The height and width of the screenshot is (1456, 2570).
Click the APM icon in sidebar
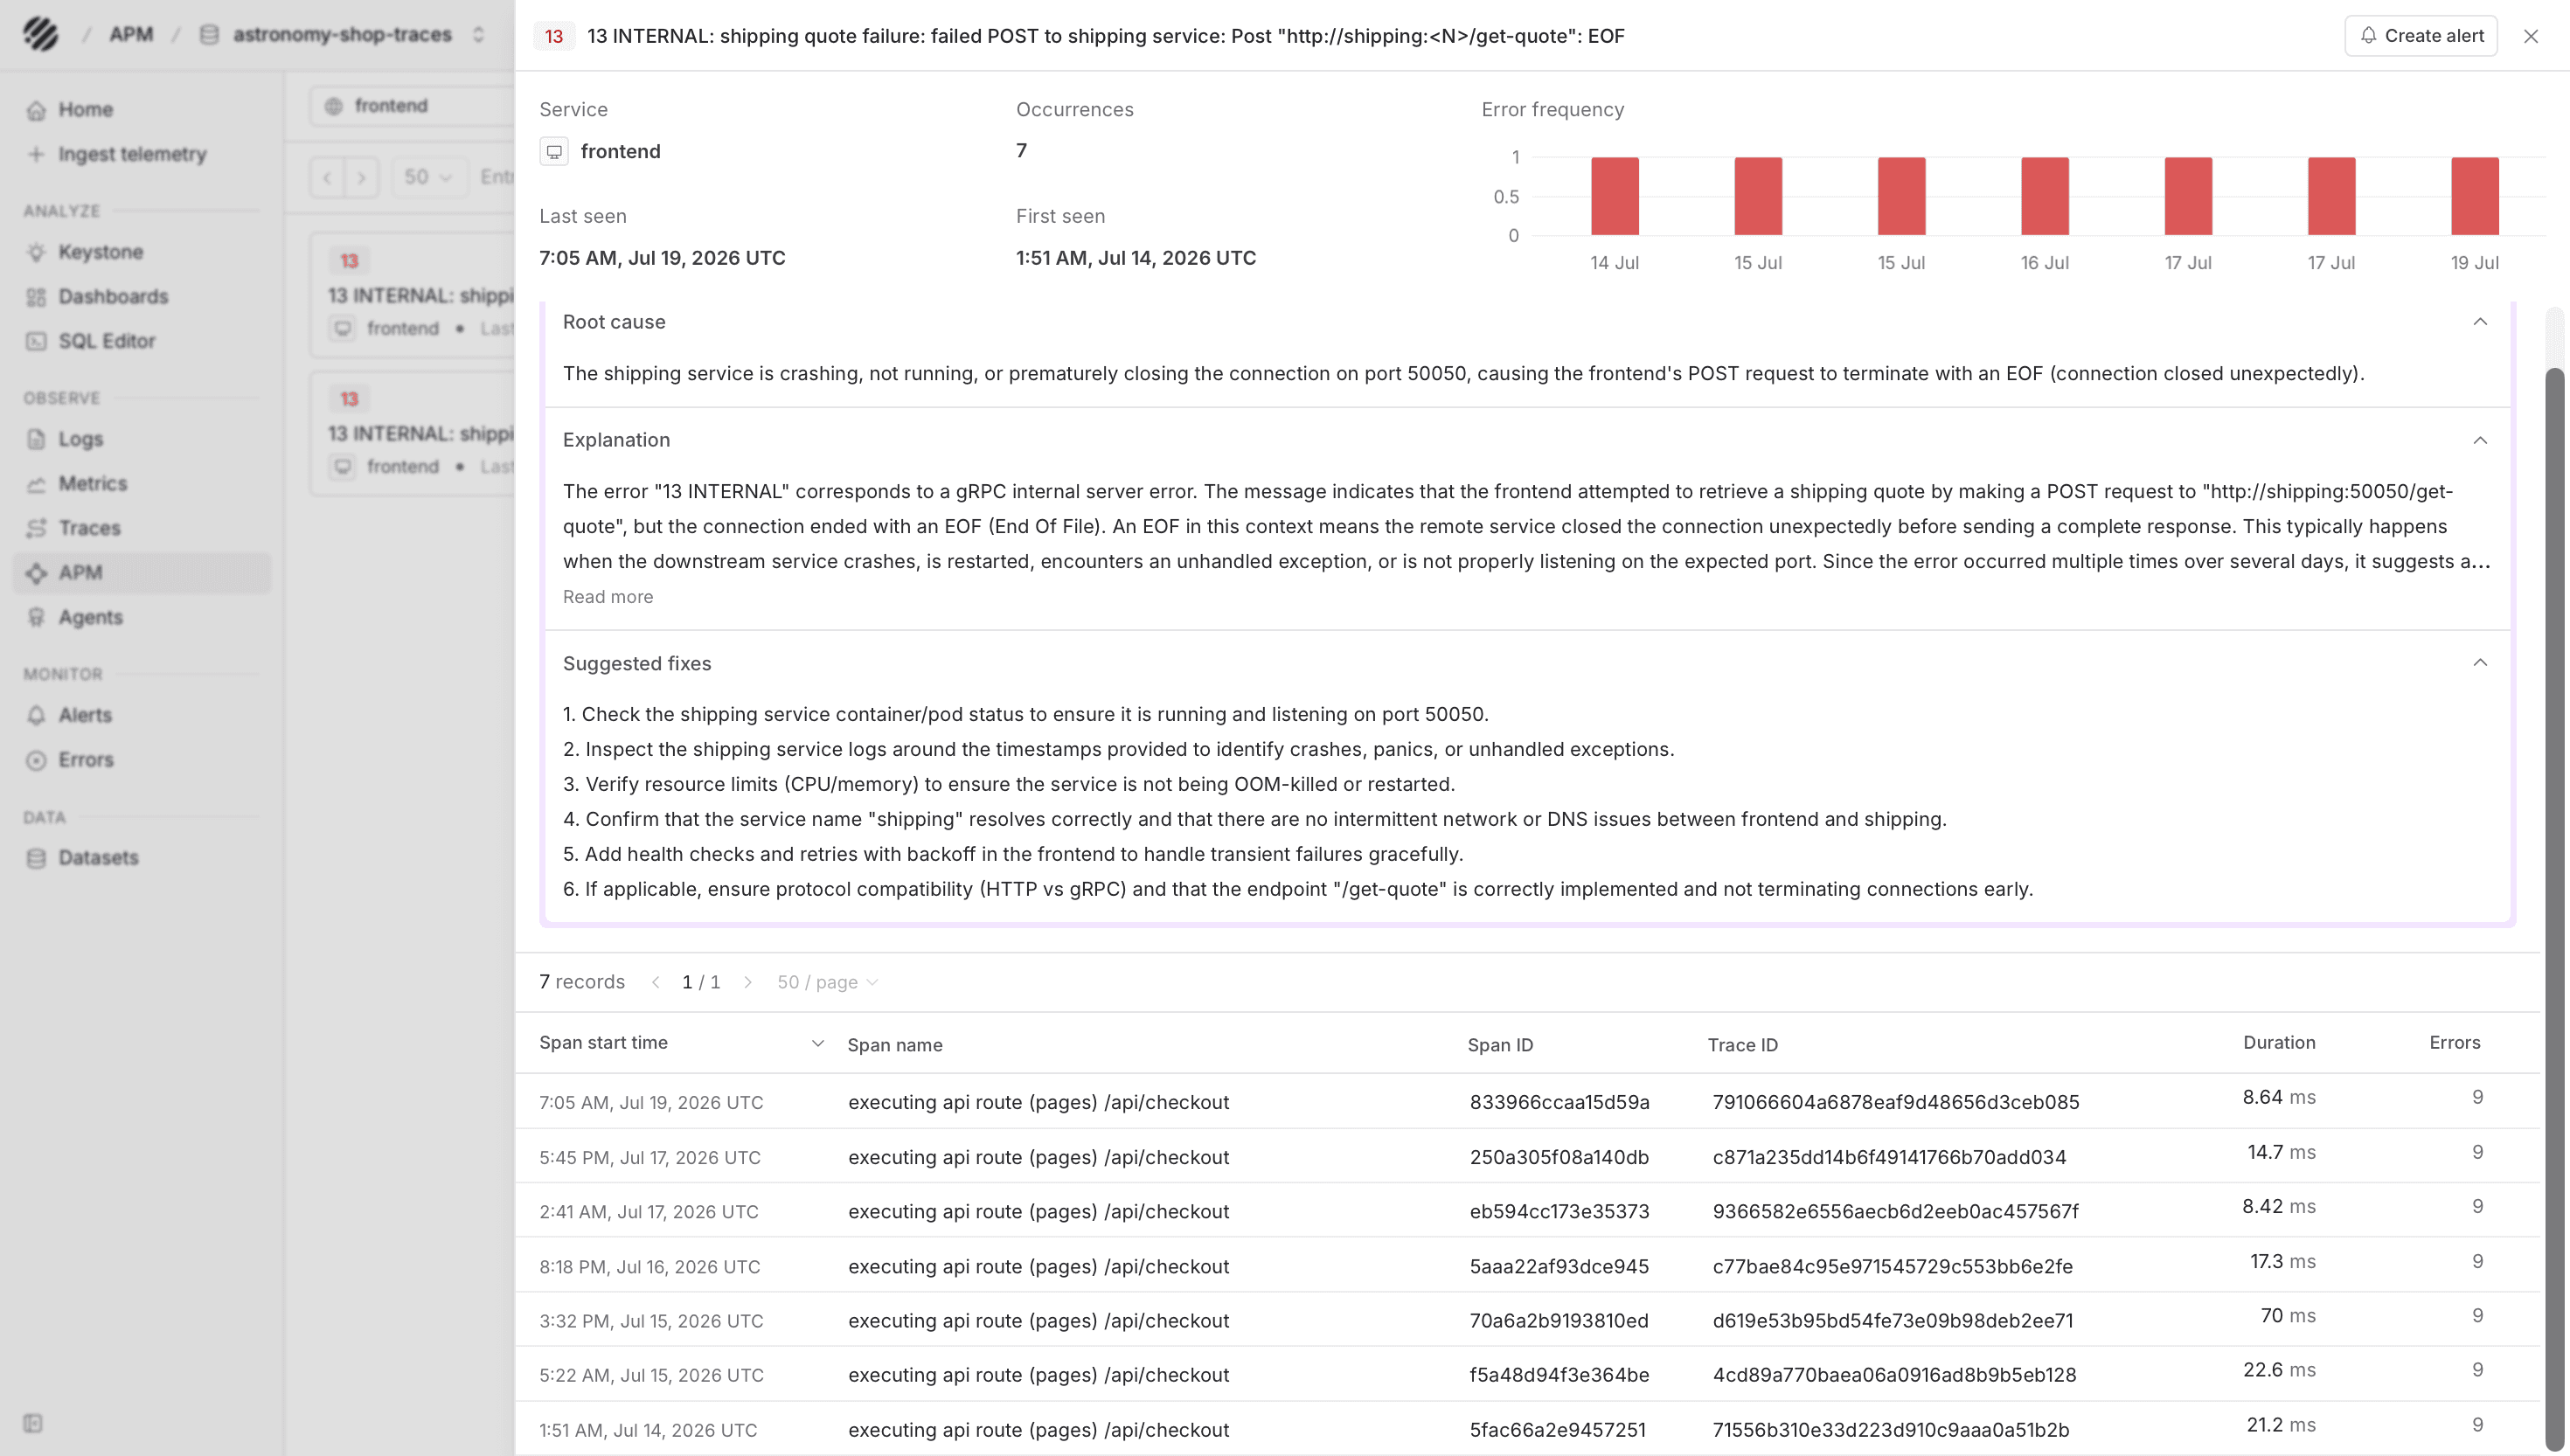37,573
